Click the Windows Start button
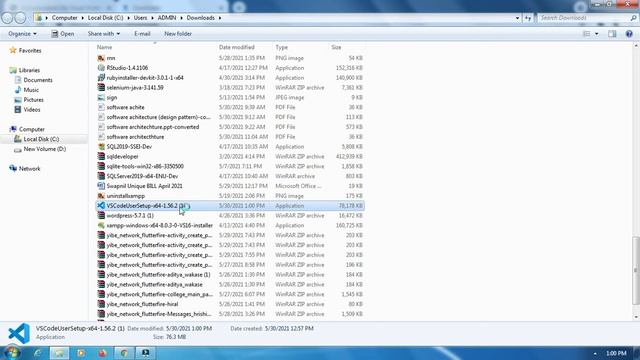This screenshot has width=640, height=360. (11, 353)
